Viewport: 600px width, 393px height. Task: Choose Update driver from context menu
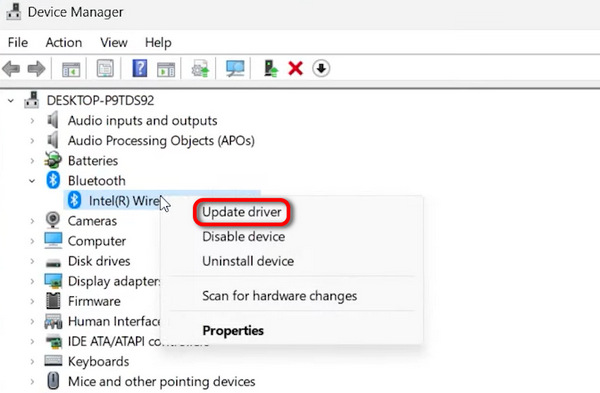(241, 212)
